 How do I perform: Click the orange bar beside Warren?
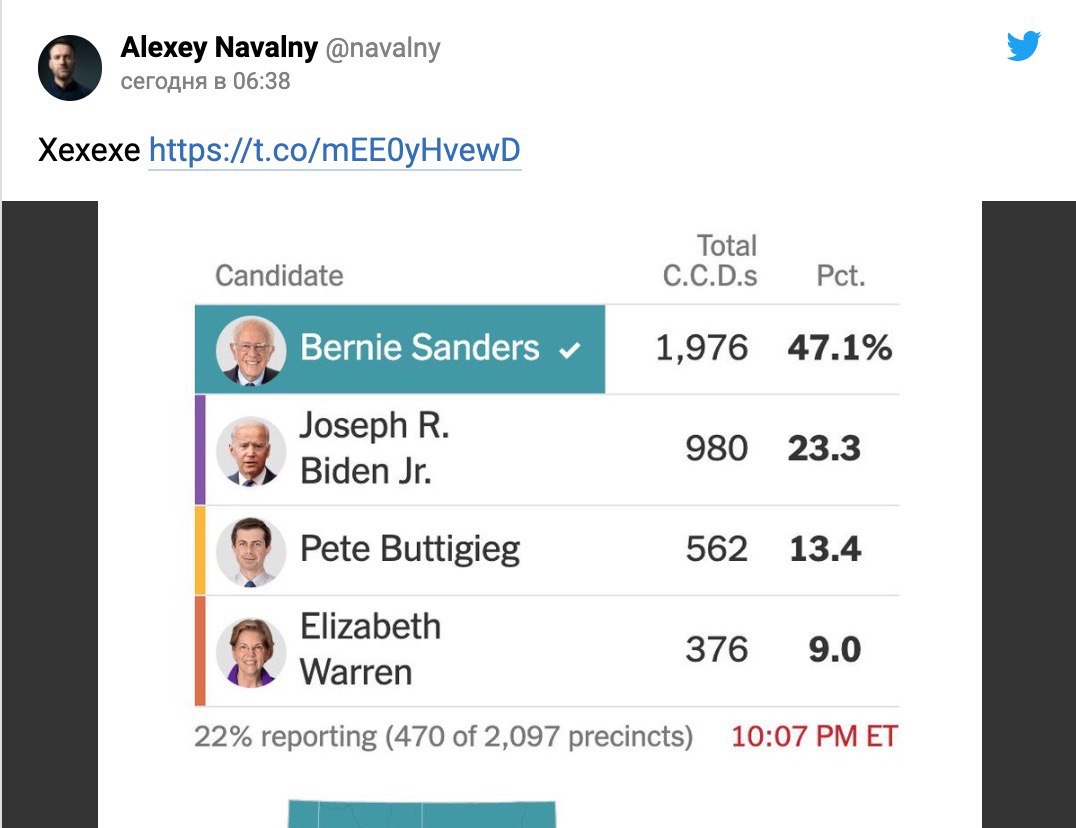point(200,651)
